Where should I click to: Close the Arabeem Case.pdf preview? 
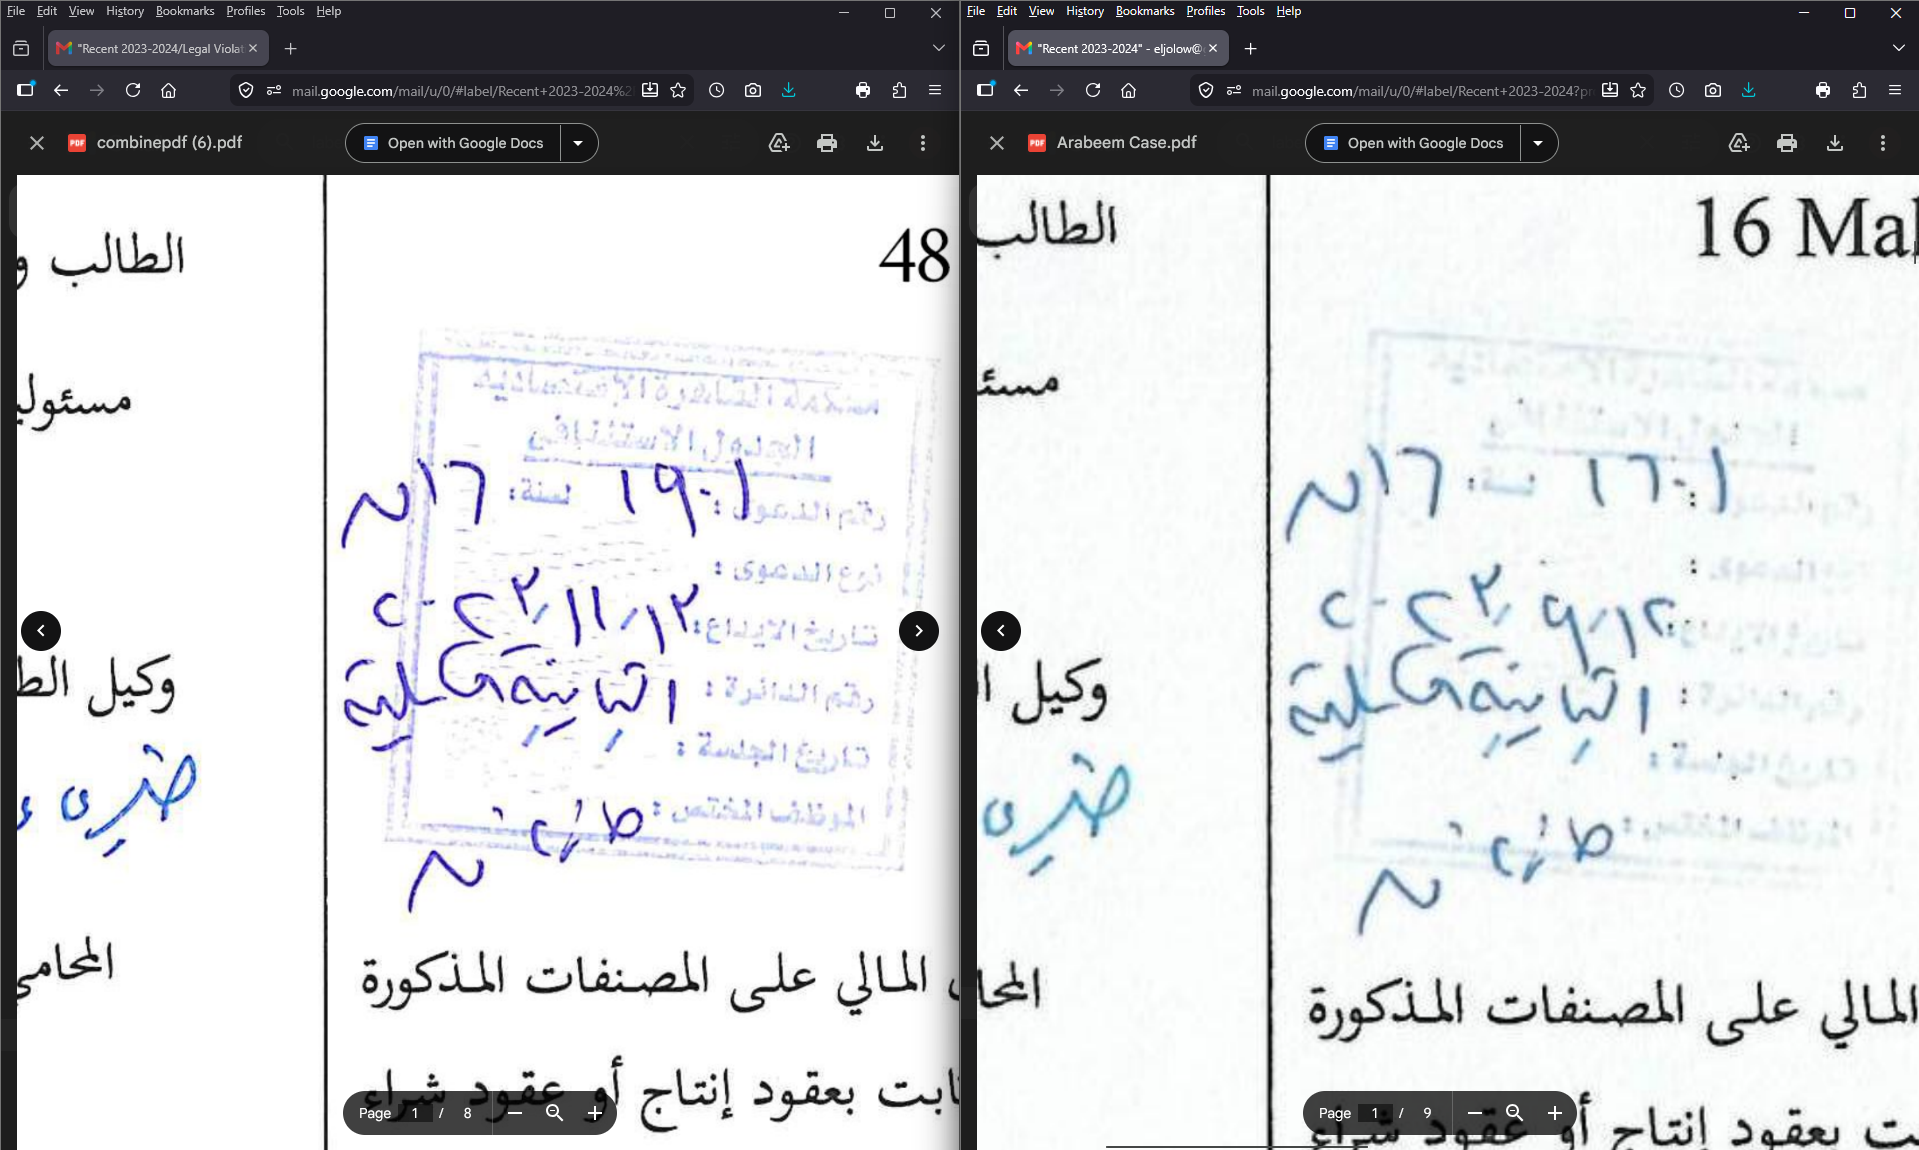pyautogui.click(x=997, y=143)
